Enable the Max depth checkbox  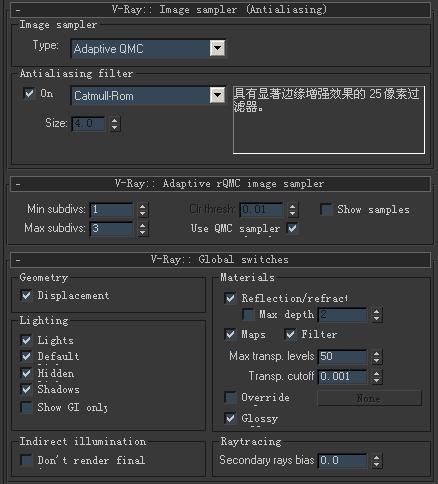(x=248, y=314)
